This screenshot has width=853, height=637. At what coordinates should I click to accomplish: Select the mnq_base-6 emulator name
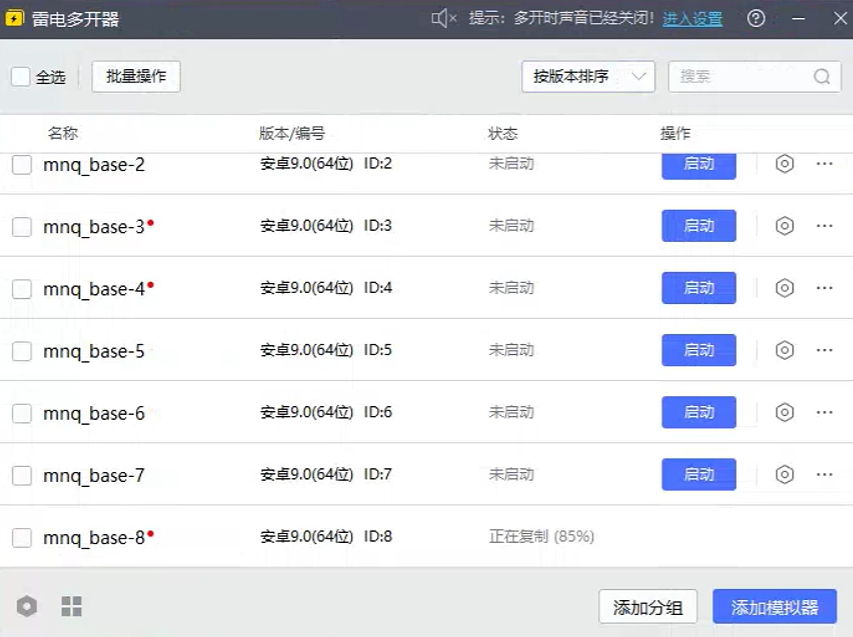[x=94, y=413]
